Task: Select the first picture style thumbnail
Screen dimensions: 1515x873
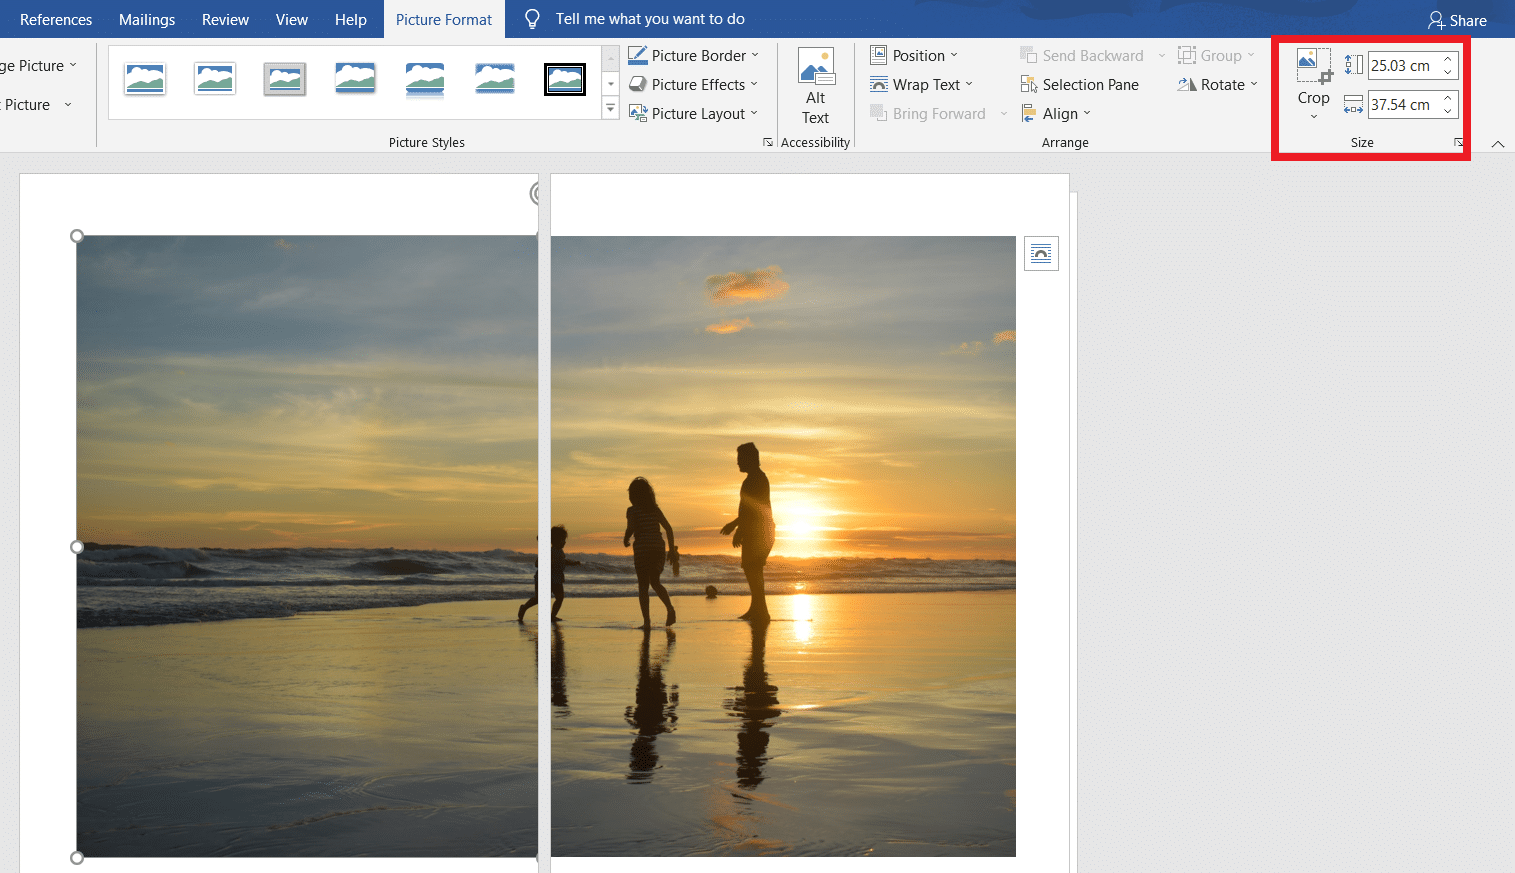Action: (145, 79)
